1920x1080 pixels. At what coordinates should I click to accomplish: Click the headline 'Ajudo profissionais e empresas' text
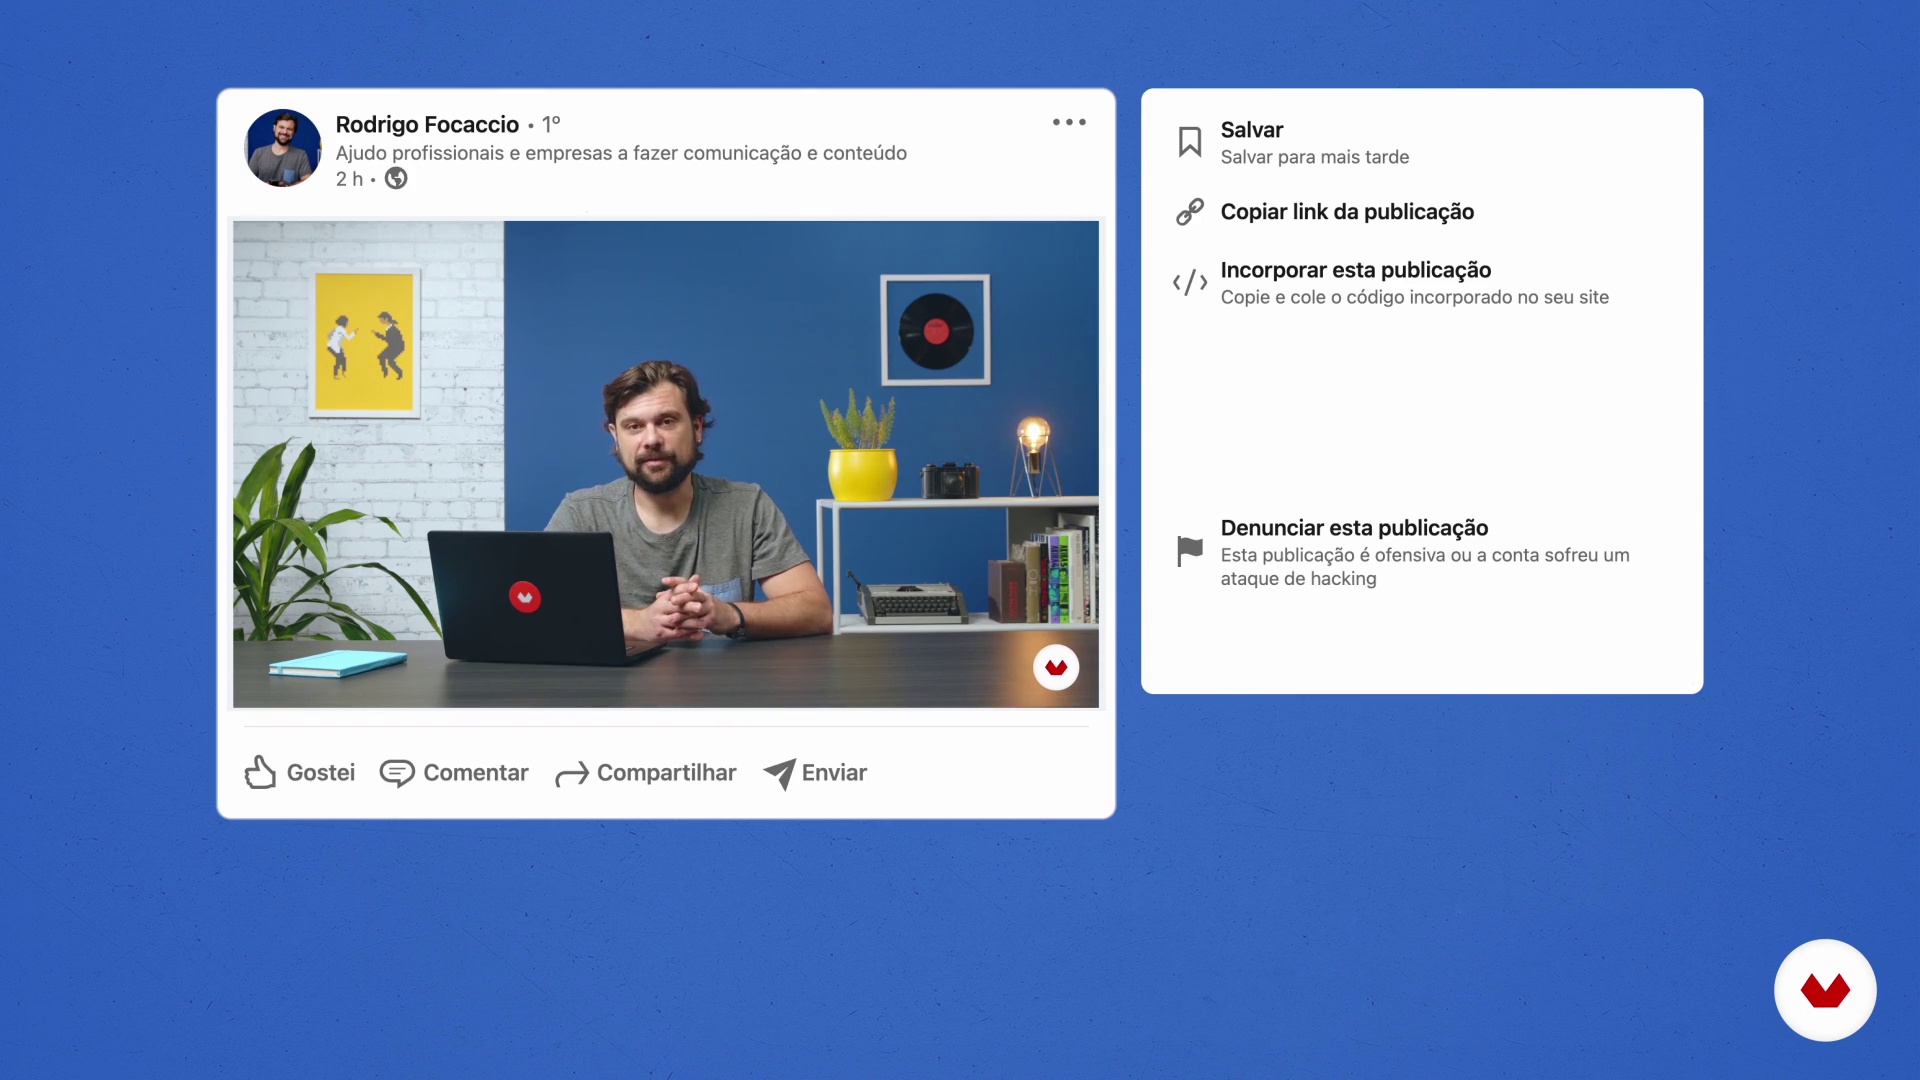621,153
